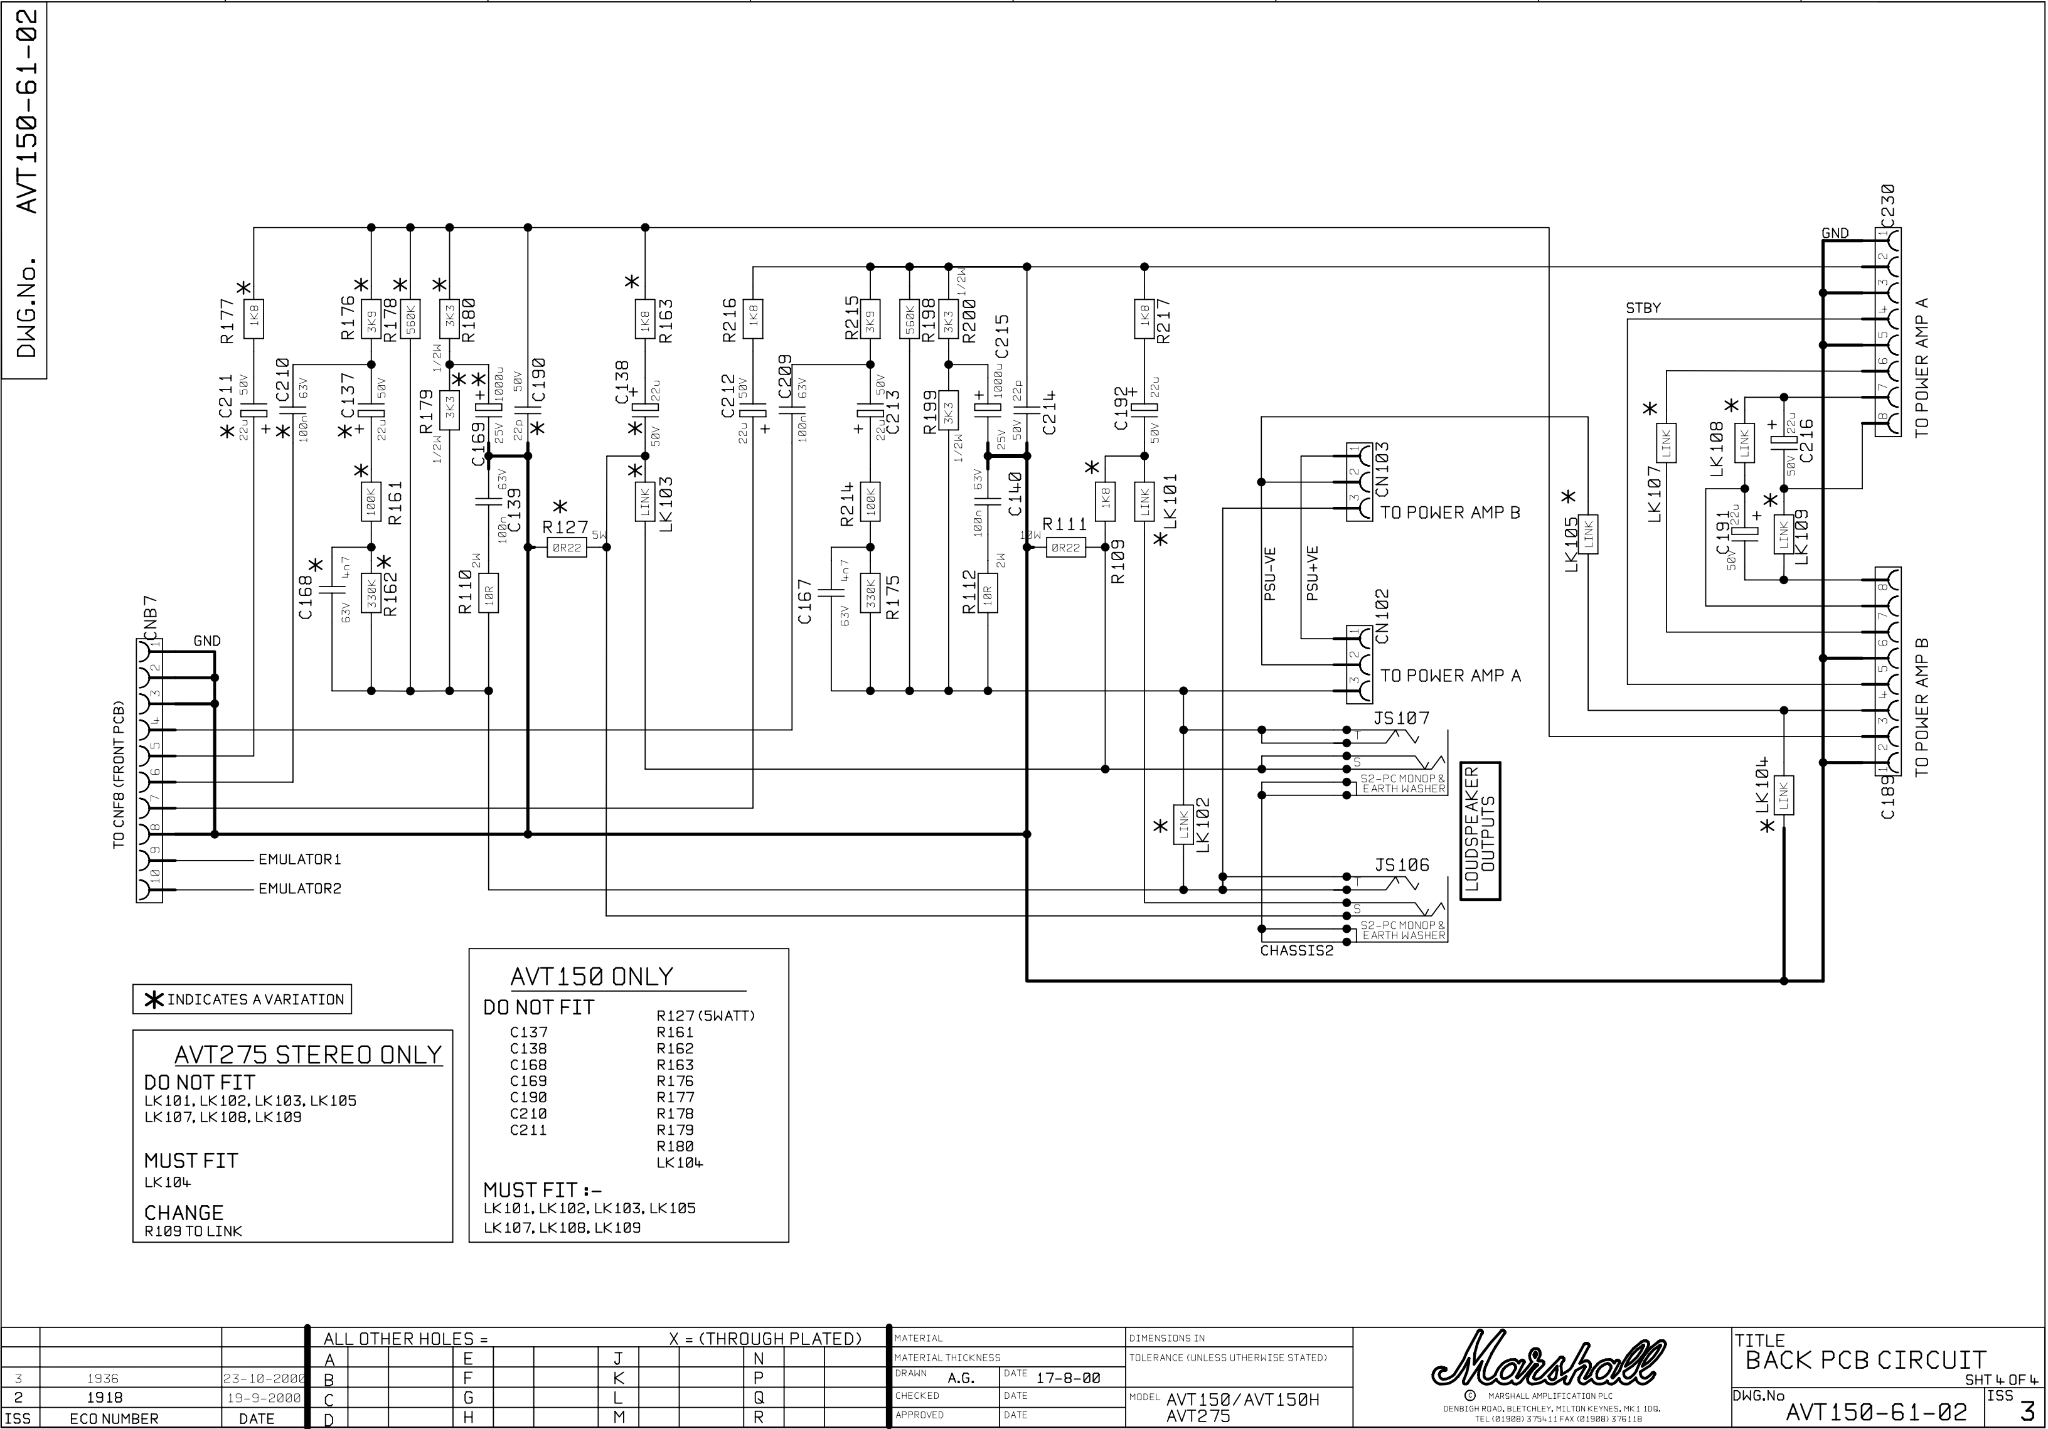This screenshot has width=2048, height=1429.
Task: Click the ALL OTHER HOLES table heading
Action: click(x=405, y=1339)
